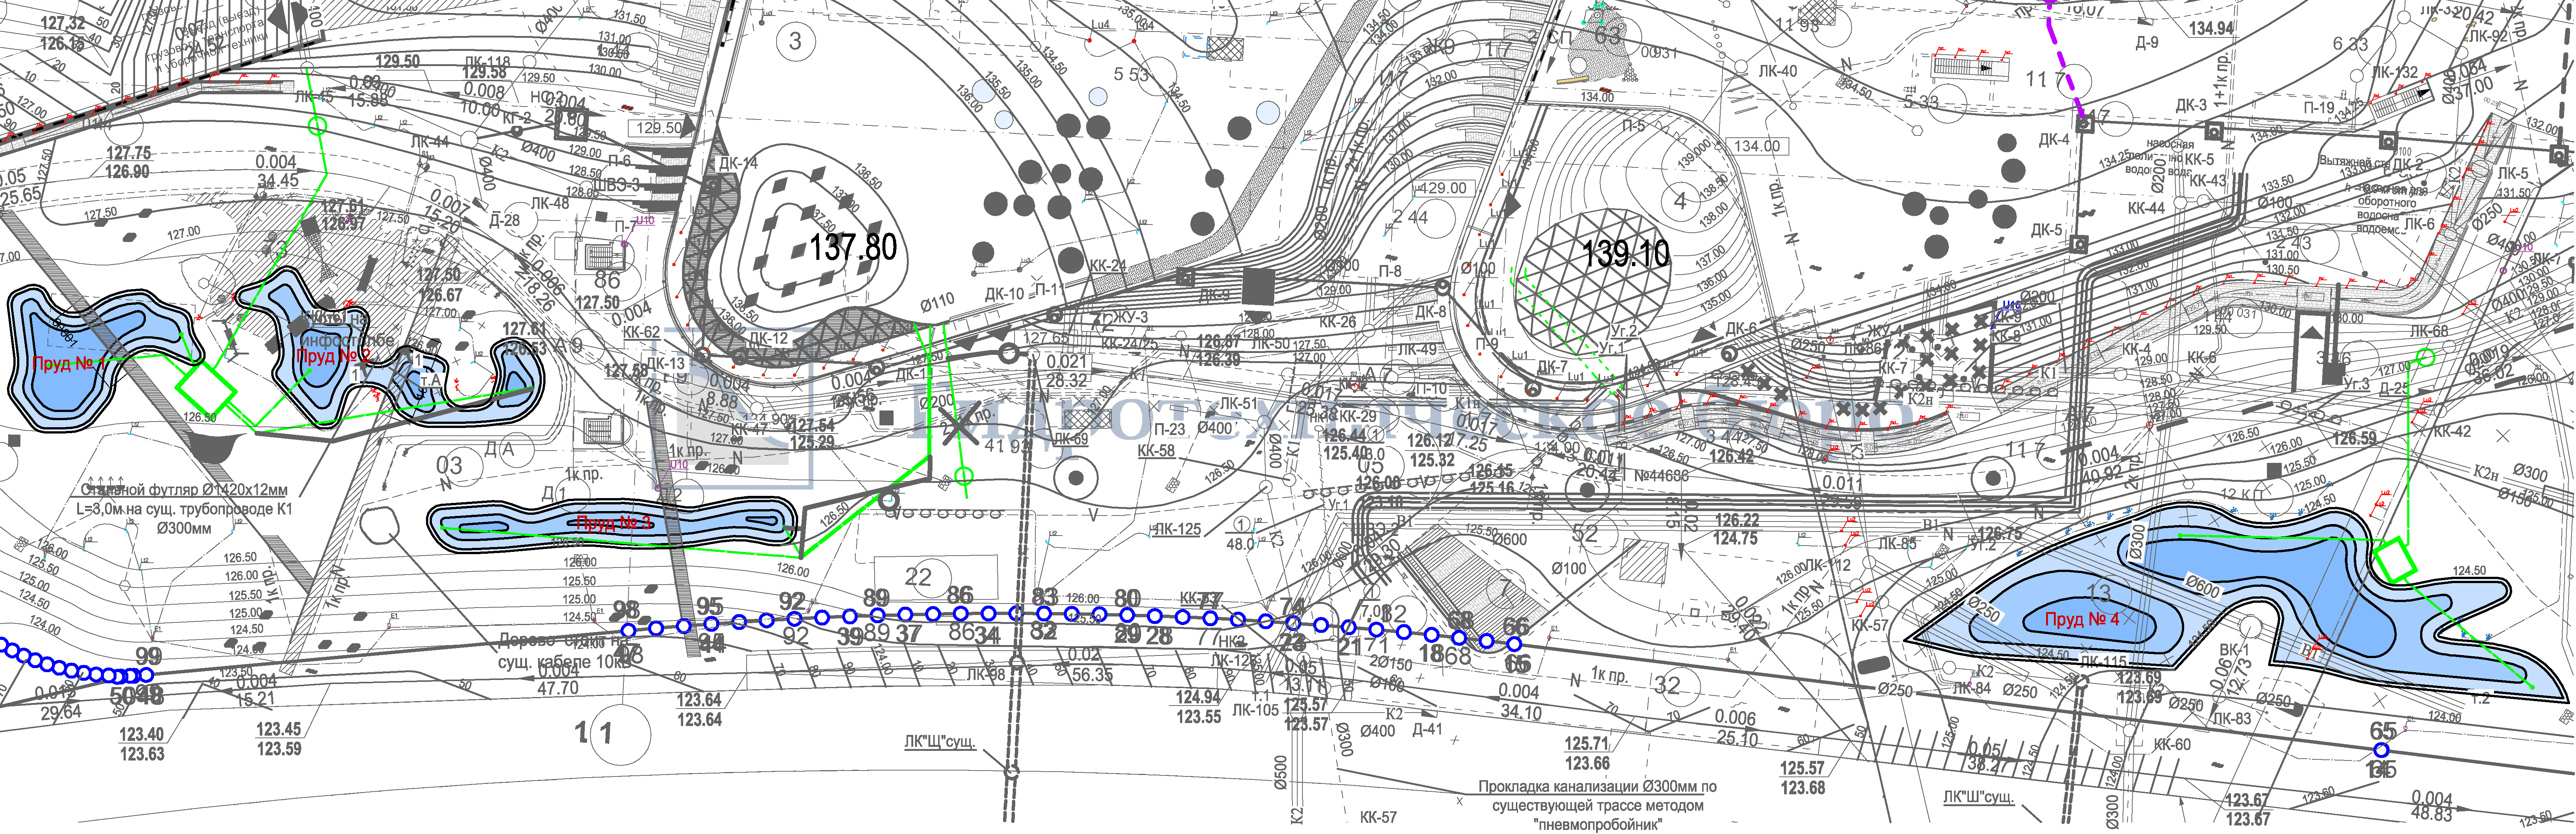Click the label ЛК-68
This screenshot has height=834, width=2576.
pyautogui.click(x=2429, y=331)
